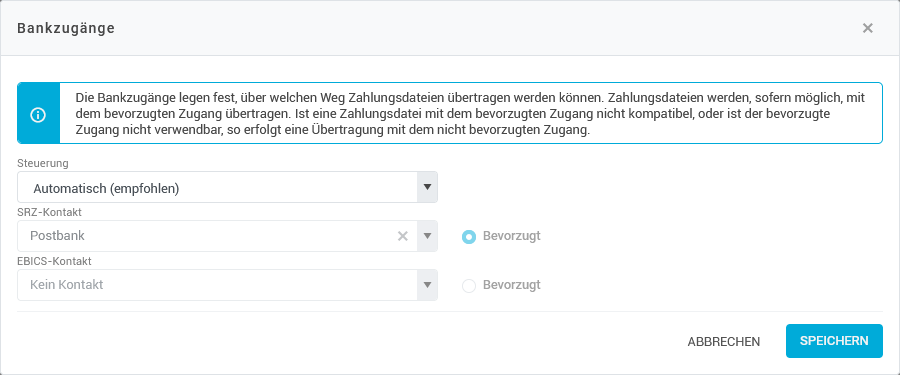900x375 pixels.
Task: Click the Bevorzugt label next to Kein Kontakt
Action: click(511, 285)
